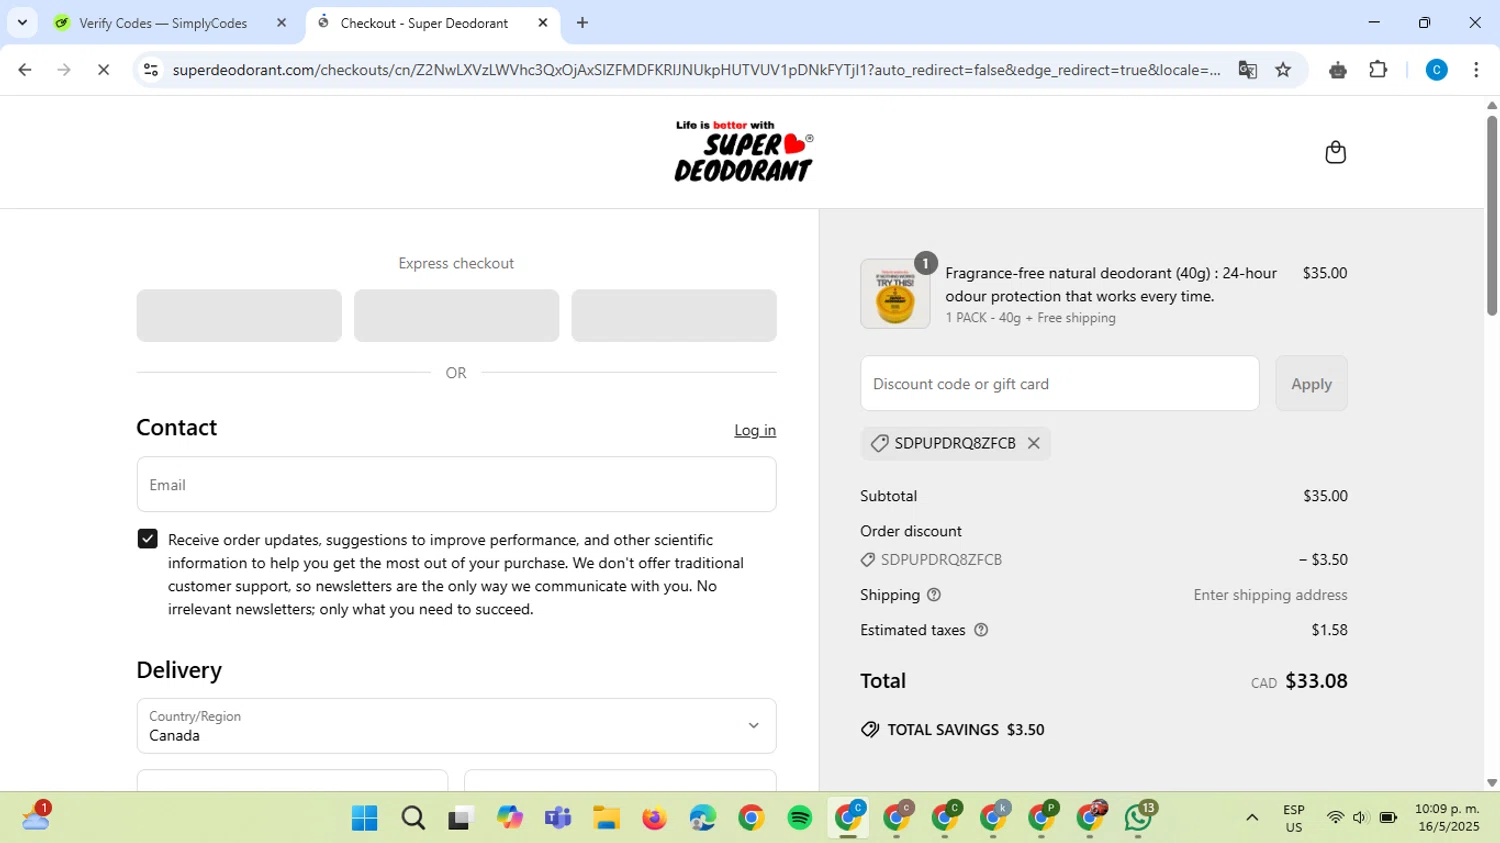Click the translate page icon
The width and height of the screenshot is (1500, 843).
click(x=1247, y=70)
